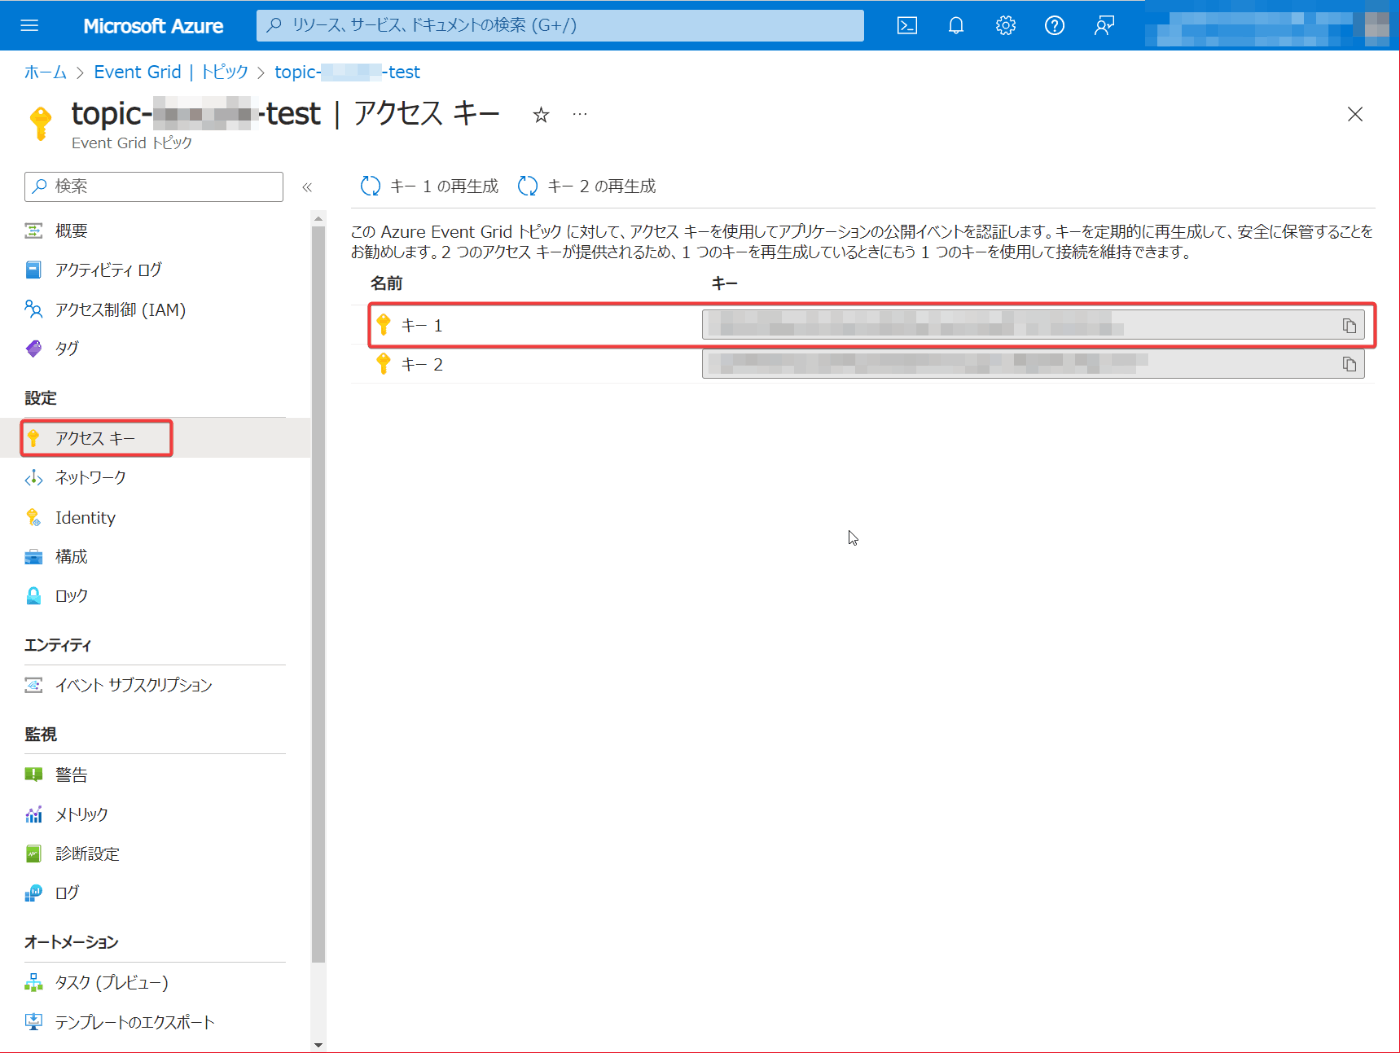The width and height of the screenshot is (1400, 1053).
Task: Click the キー 2 row name
Action: [421, 364]
